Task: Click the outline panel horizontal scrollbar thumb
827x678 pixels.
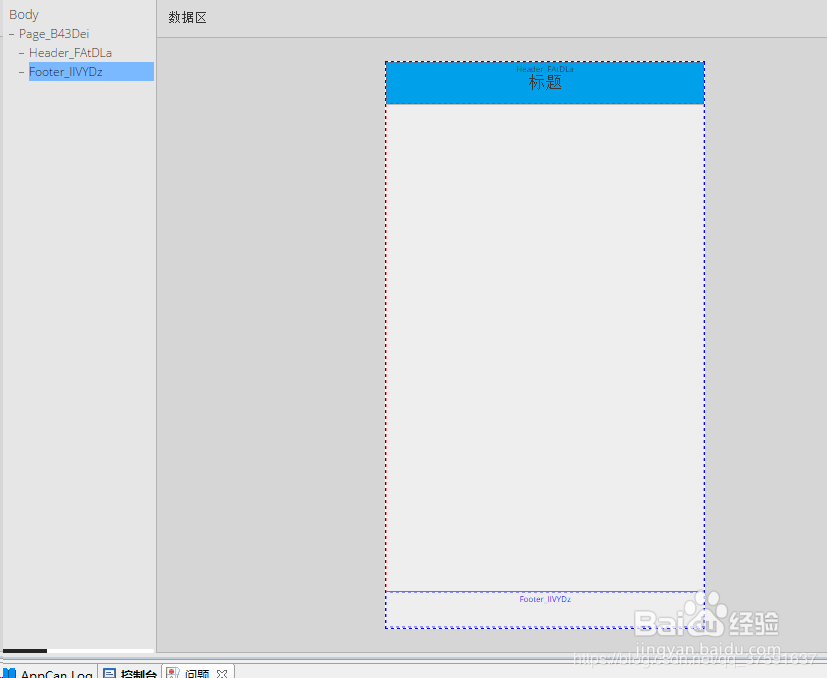Action: pyautogui.click(x=25, y=651)
